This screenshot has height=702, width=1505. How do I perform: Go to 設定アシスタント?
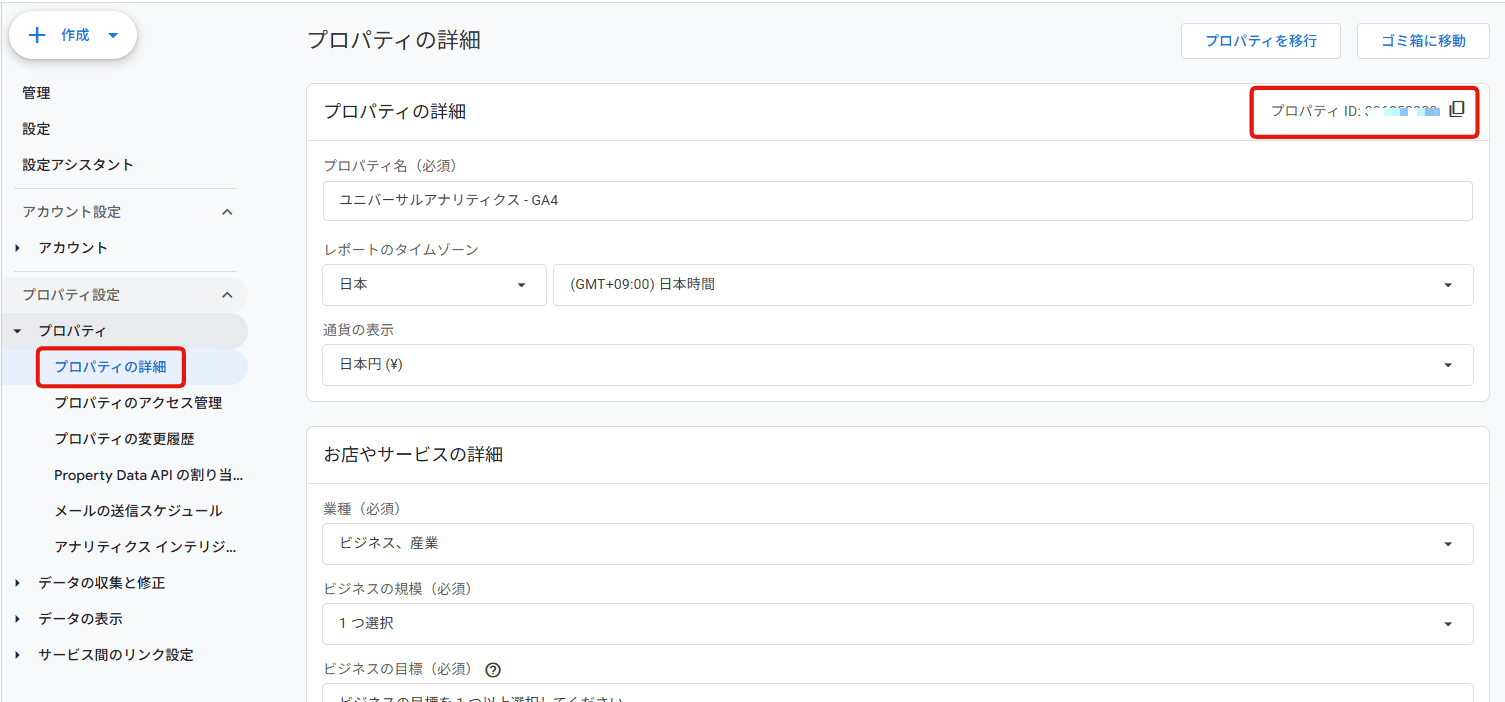click(78, 165)
